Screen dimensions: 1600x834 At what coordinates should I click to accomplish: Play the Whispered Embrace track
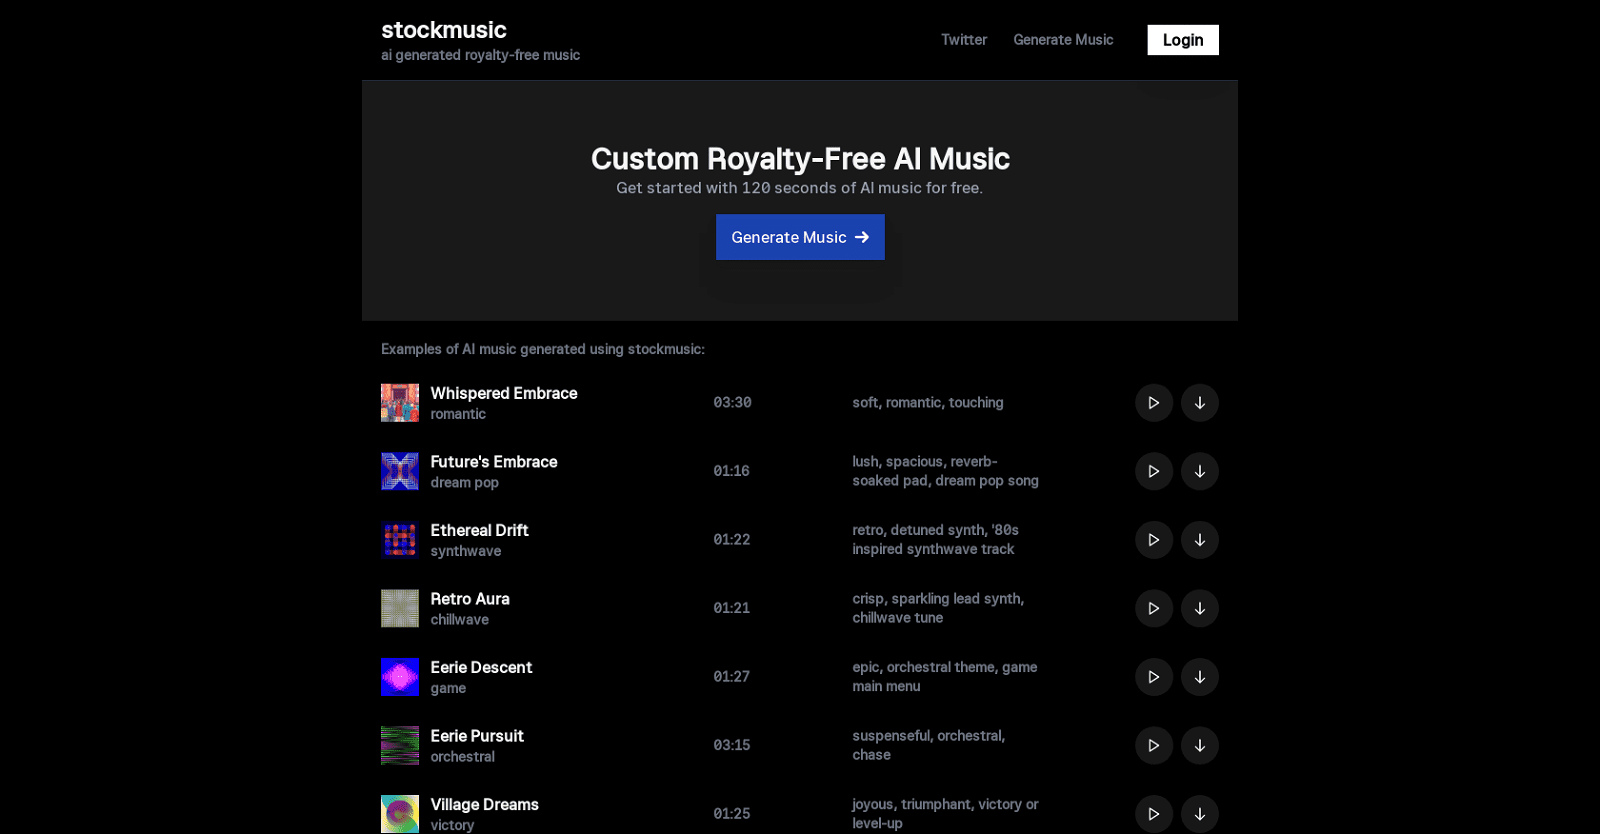(x=1154, y=403)
